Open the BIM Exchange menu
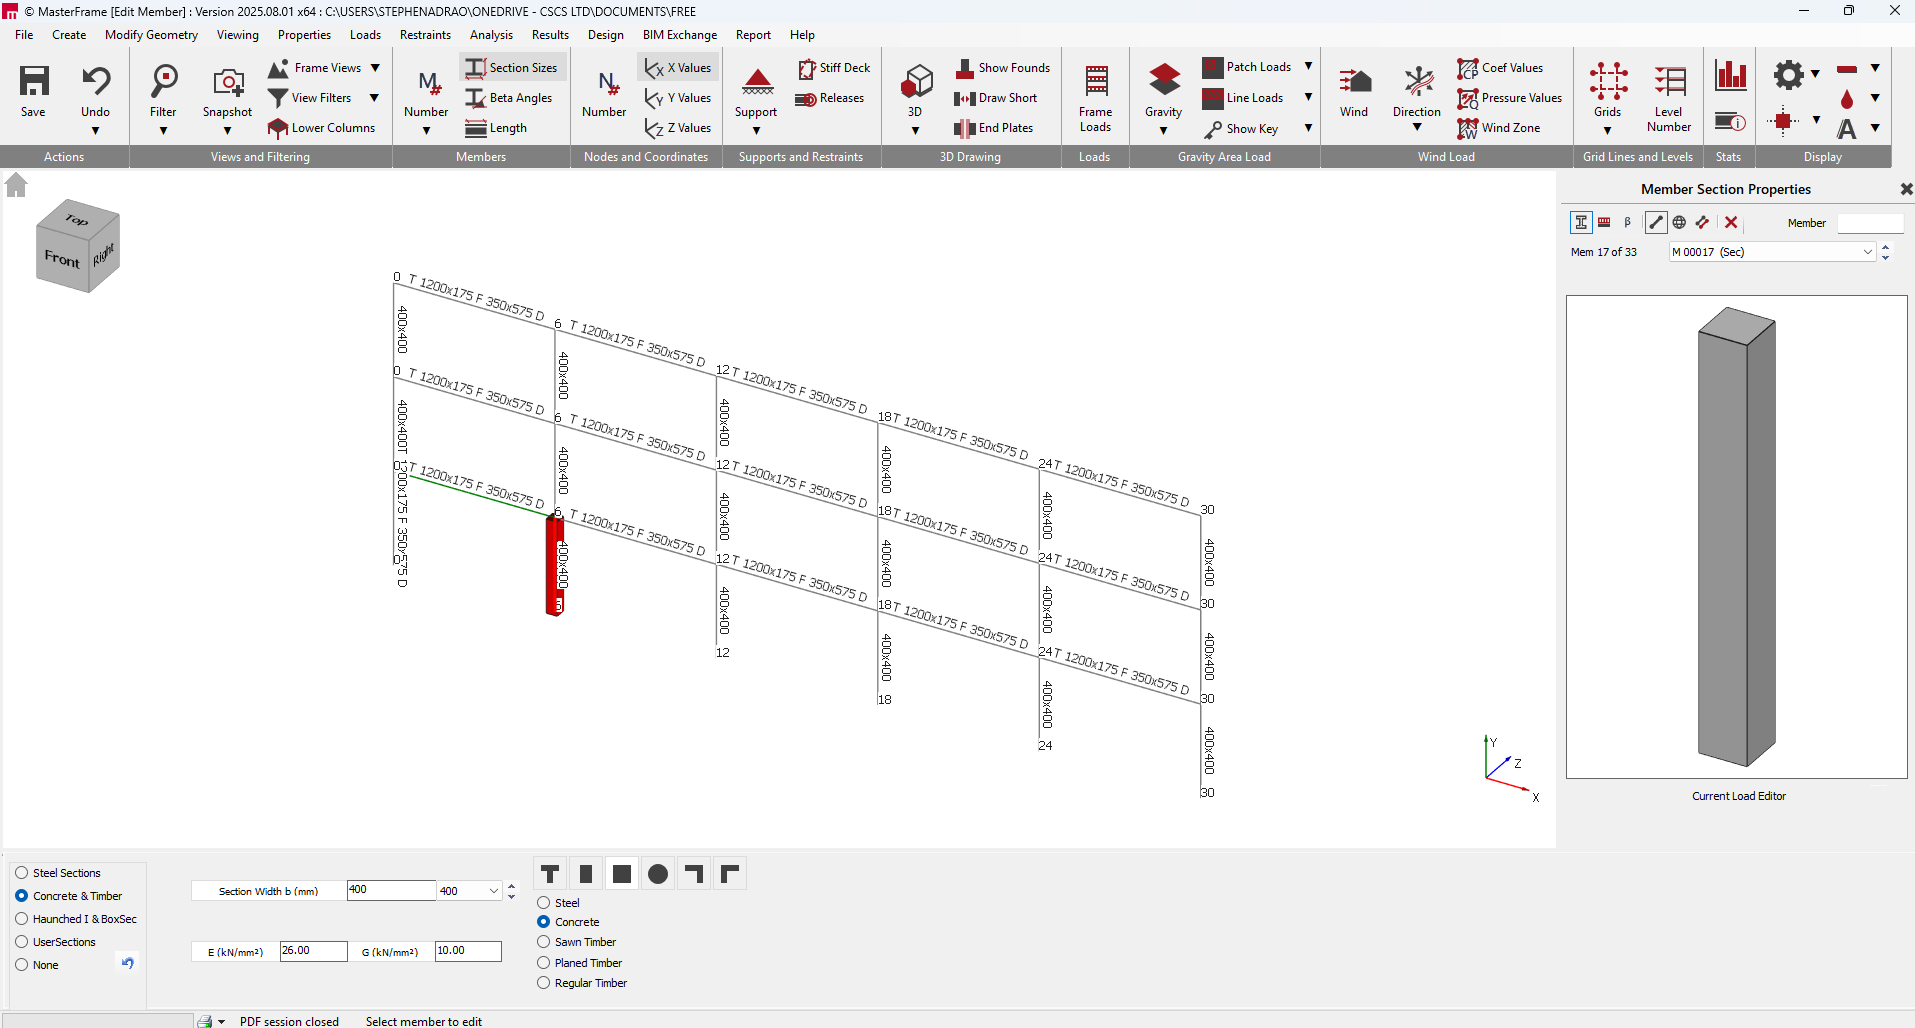This screenshot has width=1915, height=1028. 679,35
